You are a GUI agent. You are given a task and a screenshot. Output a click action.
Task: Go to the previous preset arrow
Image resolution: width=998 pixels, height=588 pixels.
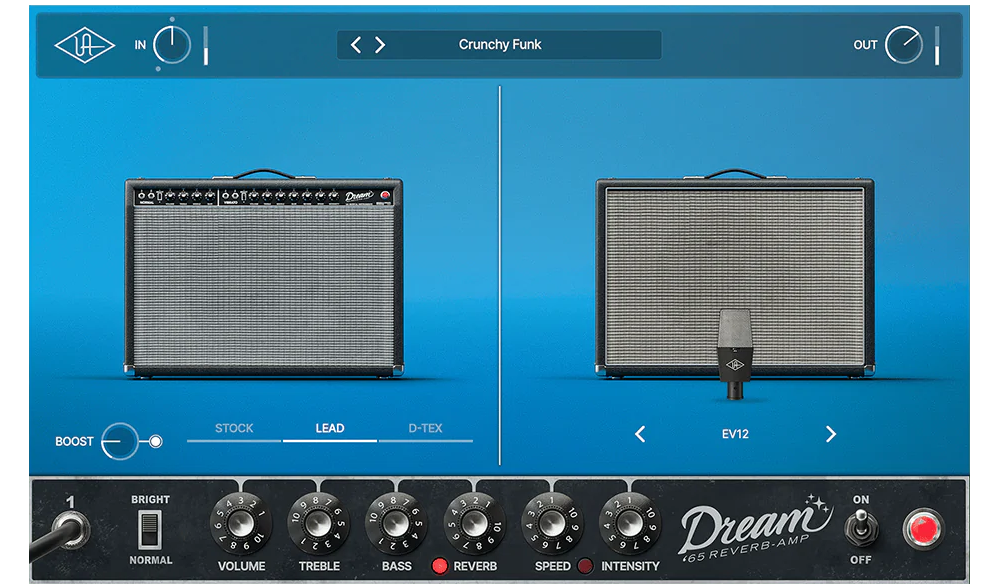[356, 45]
